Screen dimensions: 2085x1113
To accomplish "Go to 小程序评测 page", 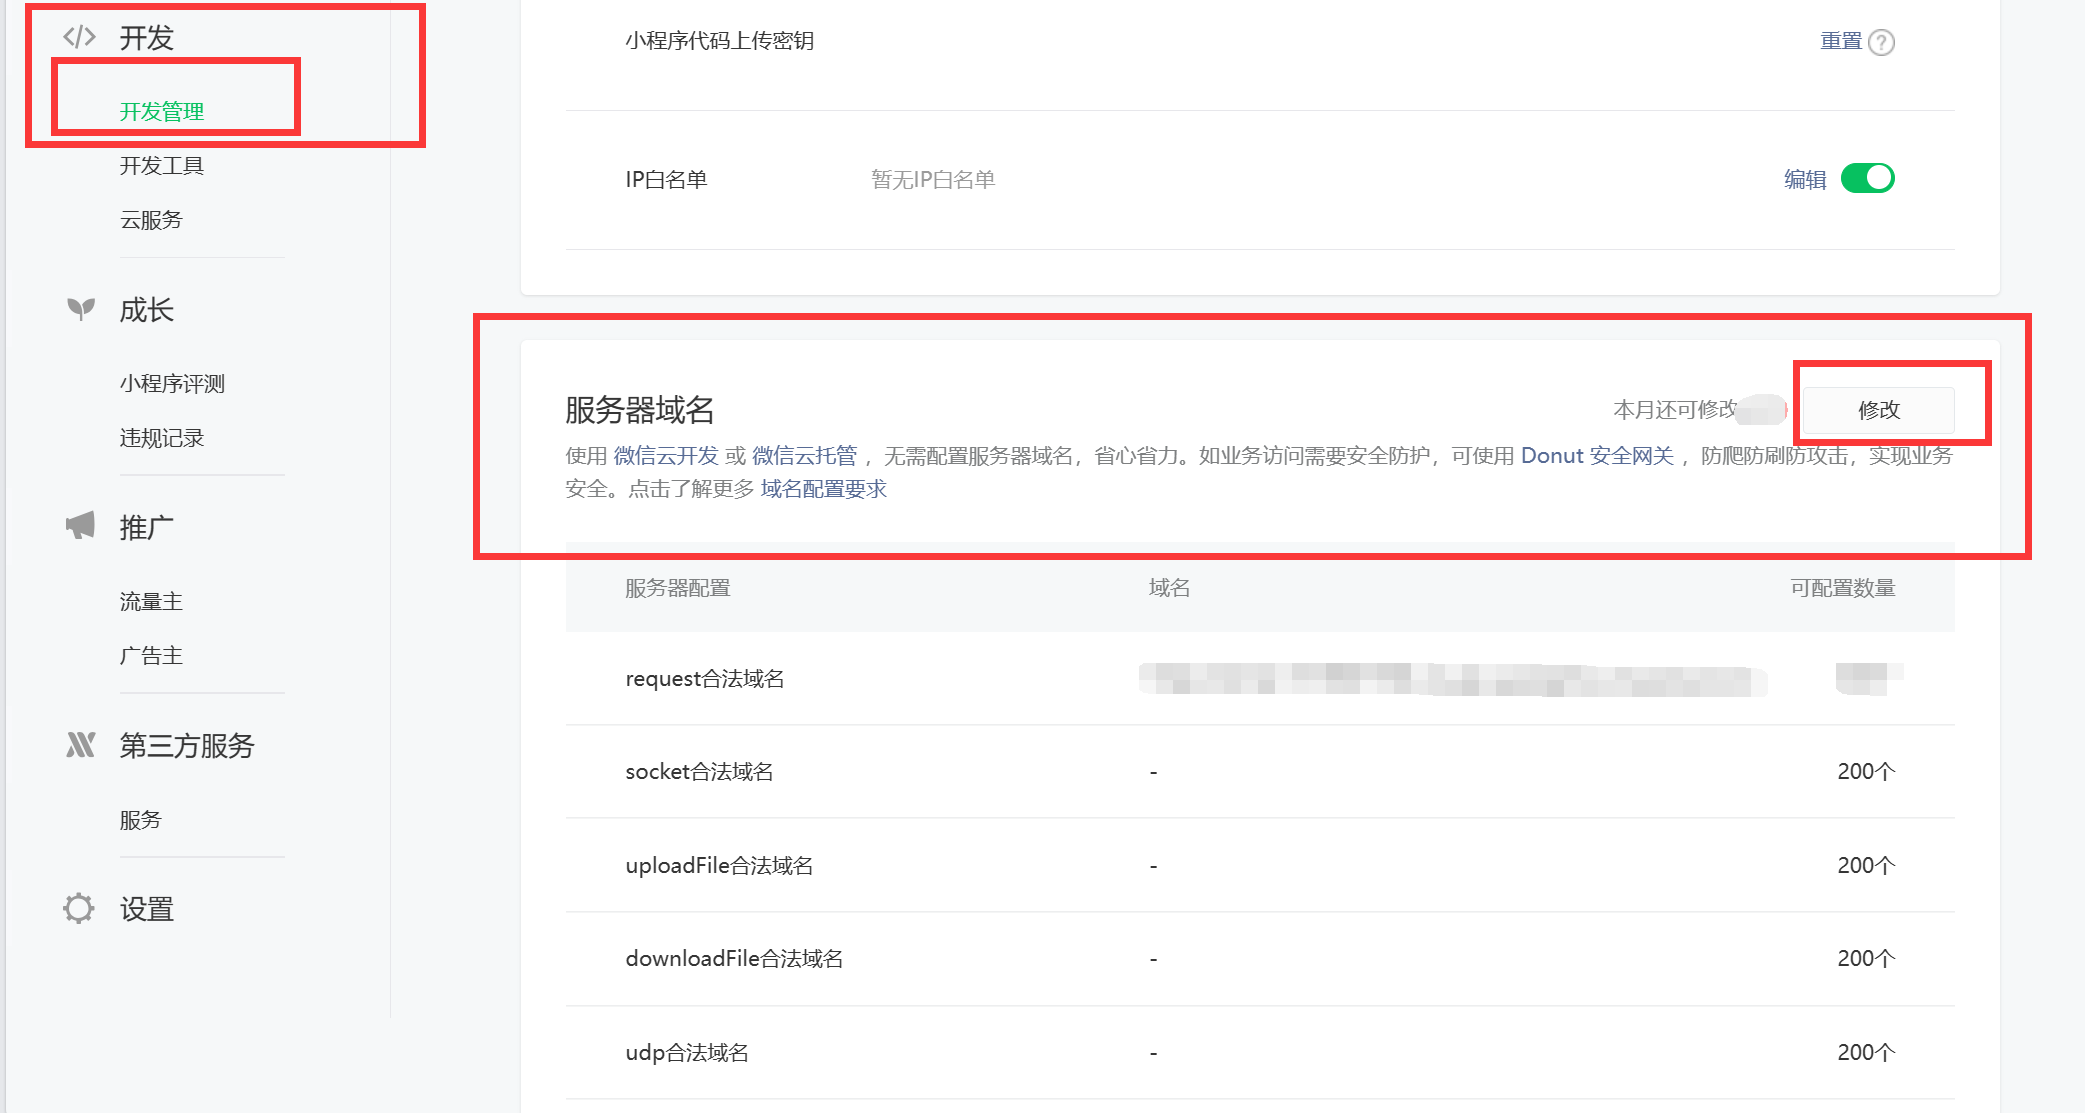I will pos(172,384).
